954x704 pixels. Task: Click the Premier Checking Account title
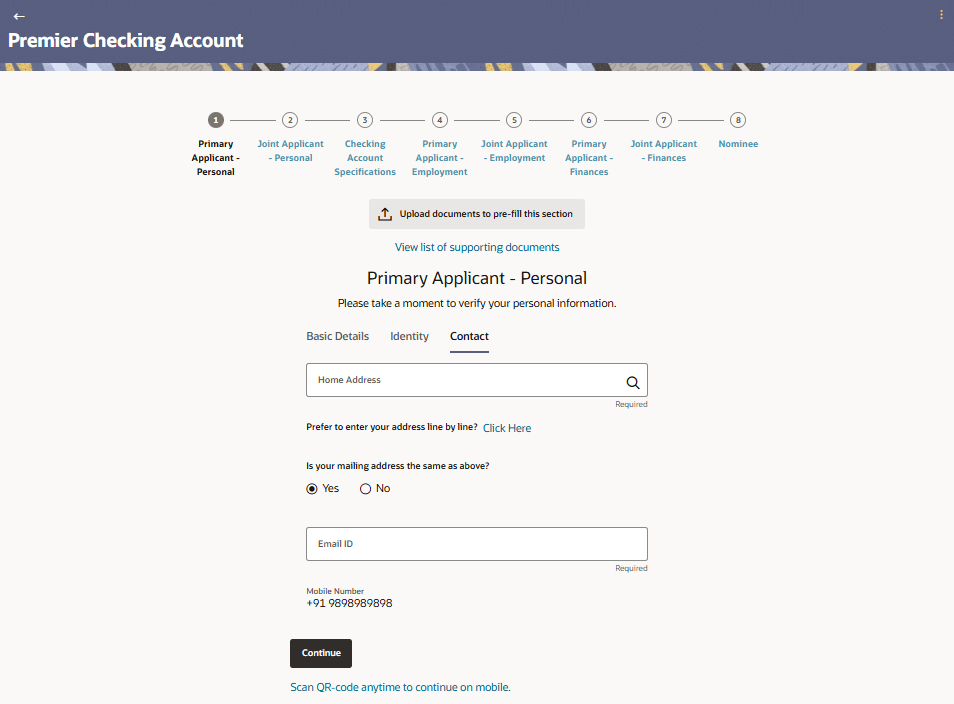click(x=125, y=40)
